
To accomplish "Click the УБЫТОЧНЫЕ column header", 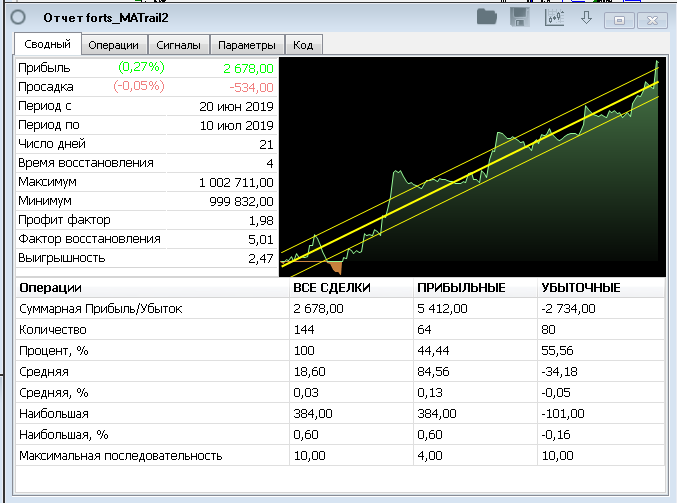I will click(x=579, y=288).
